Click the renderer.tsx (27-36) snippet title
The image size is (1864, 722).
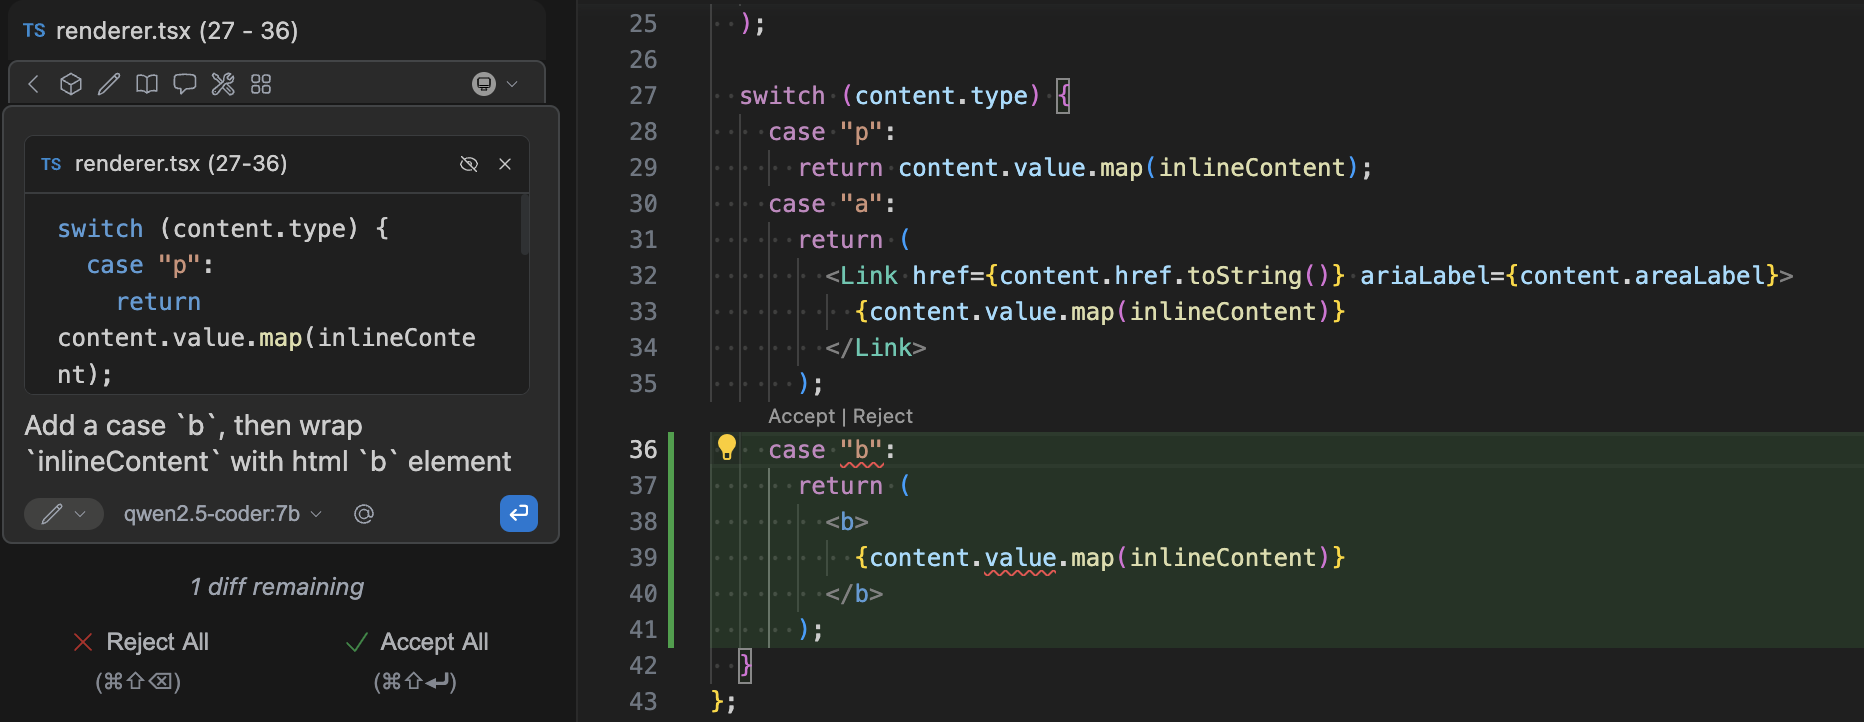pos(181,163)
